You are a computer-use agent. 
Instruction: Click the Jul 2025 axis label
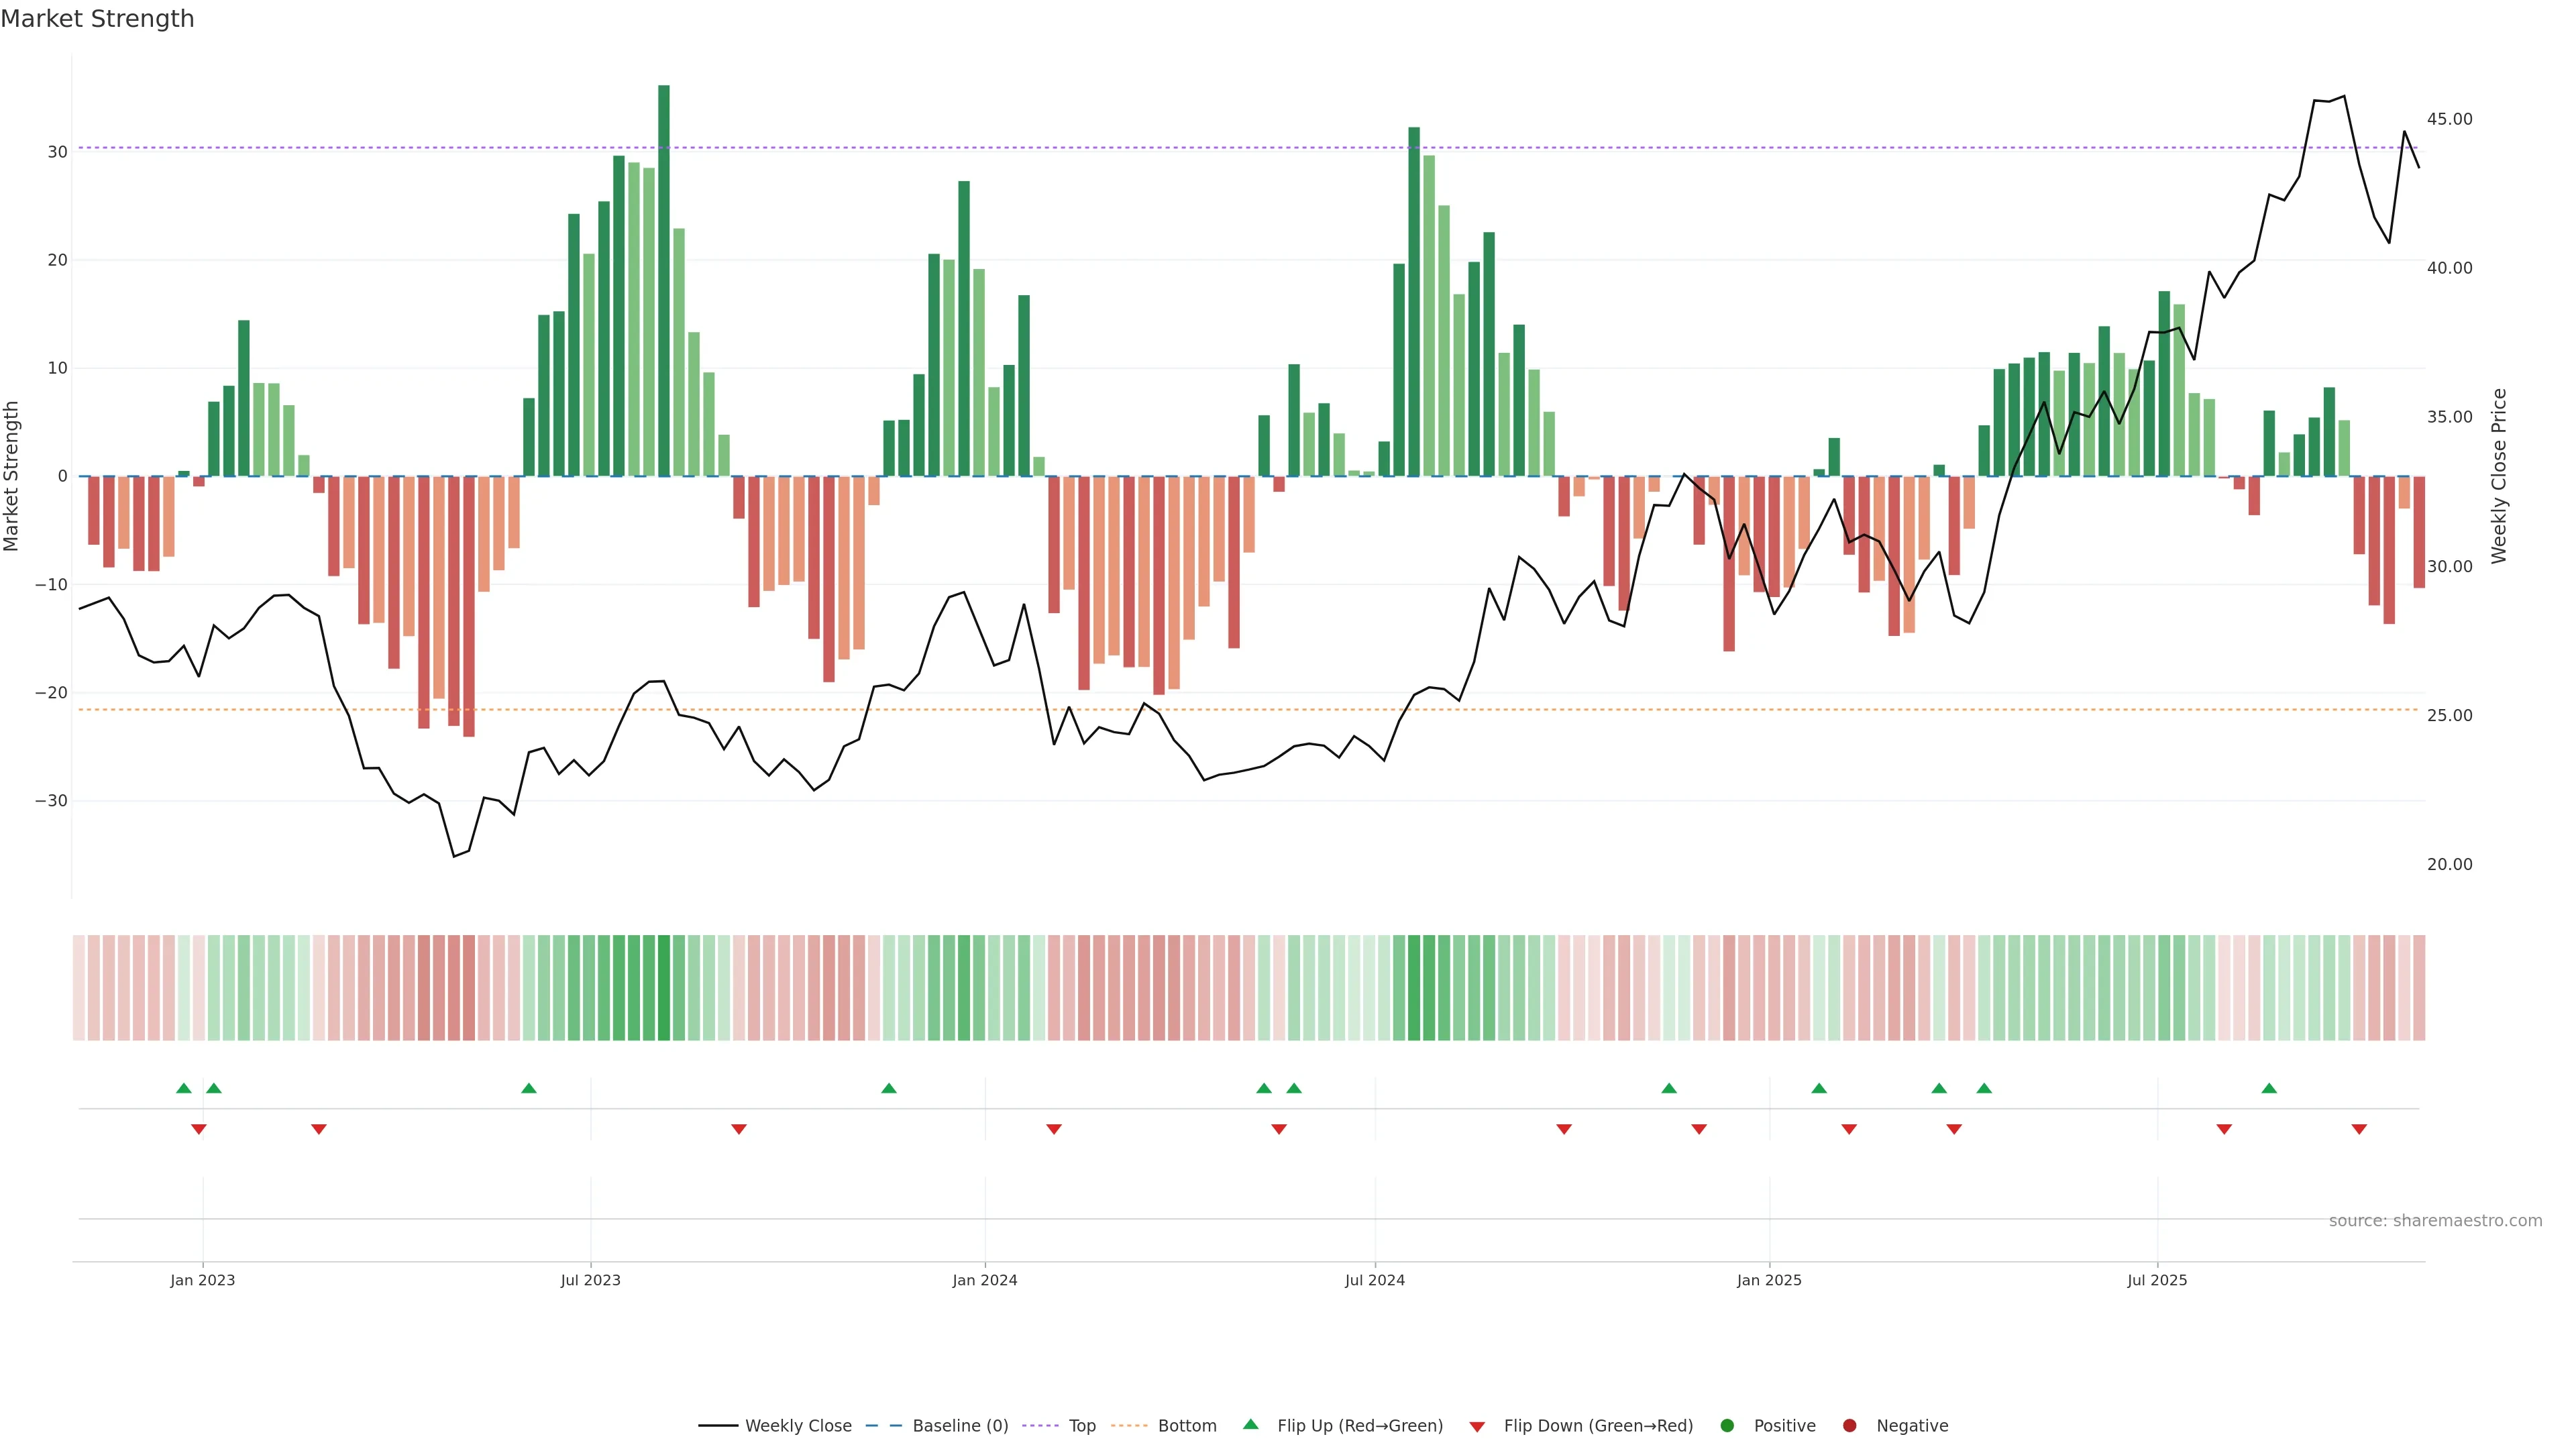pos(2157,1280)
